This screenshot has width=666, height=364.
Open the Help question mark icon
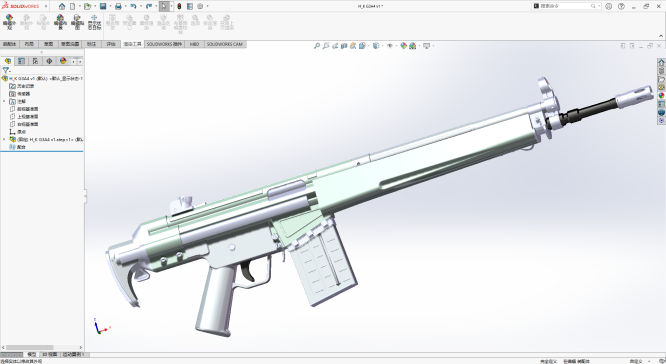621,6
